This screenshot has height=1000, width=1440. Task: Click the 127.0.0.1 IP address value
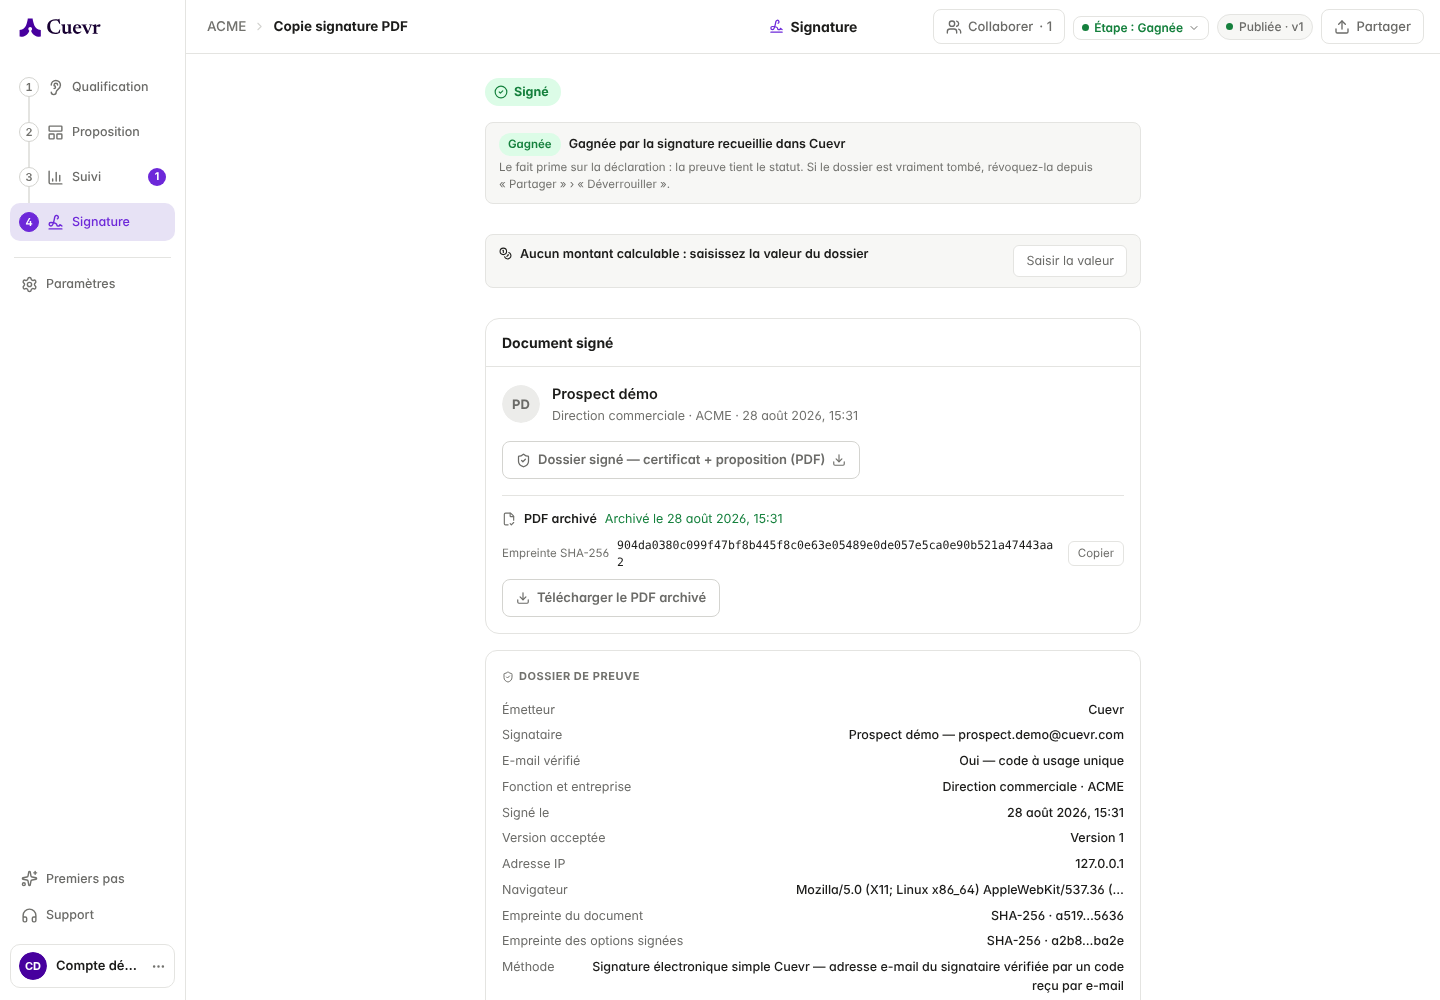click(1099, 864)
